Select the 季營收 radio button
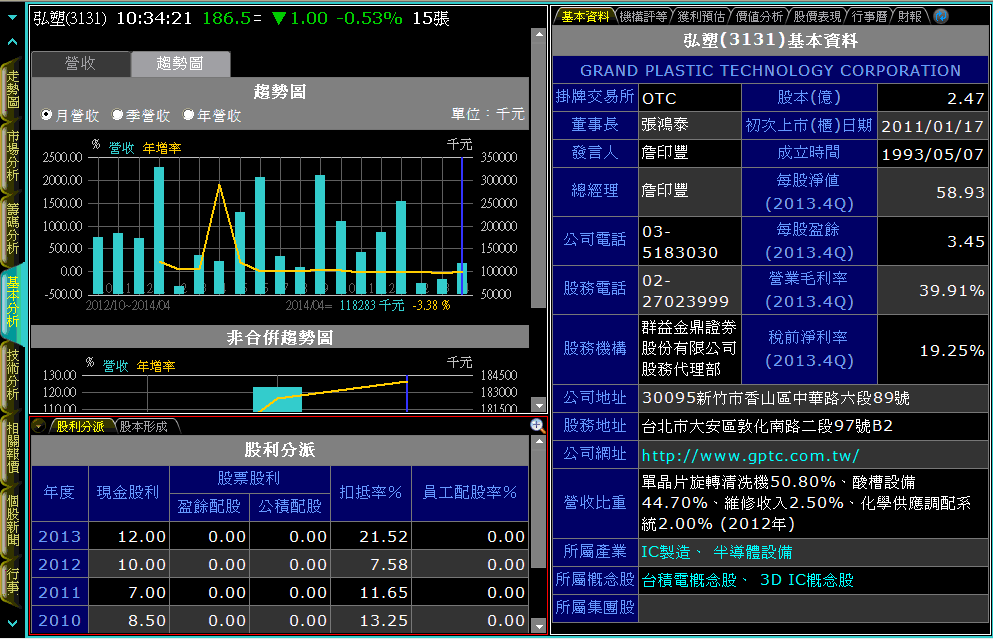Screen dimensions: 993x639 (x=117, y=115)
